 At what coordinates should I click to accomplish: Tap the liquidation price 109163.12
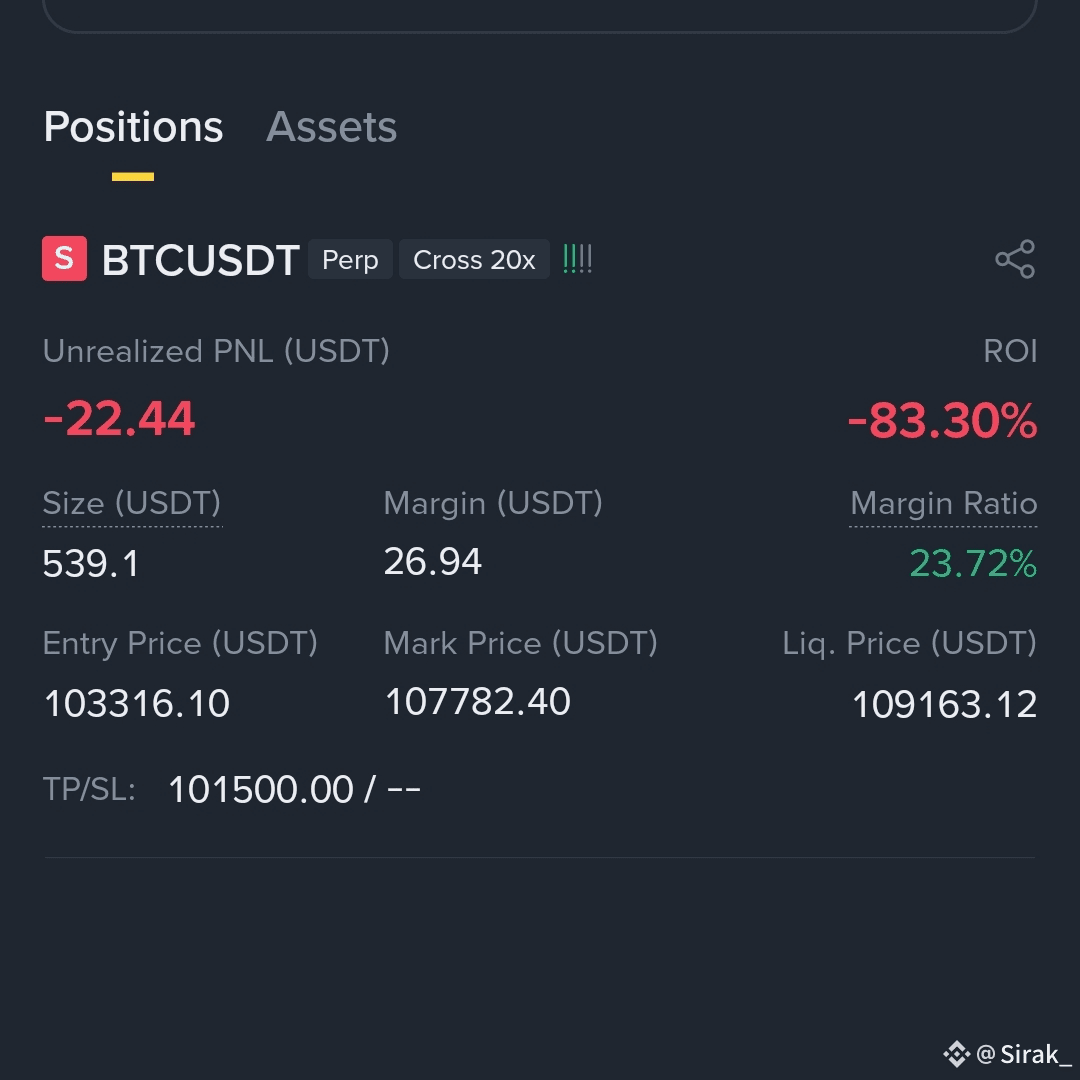[944, 705]
